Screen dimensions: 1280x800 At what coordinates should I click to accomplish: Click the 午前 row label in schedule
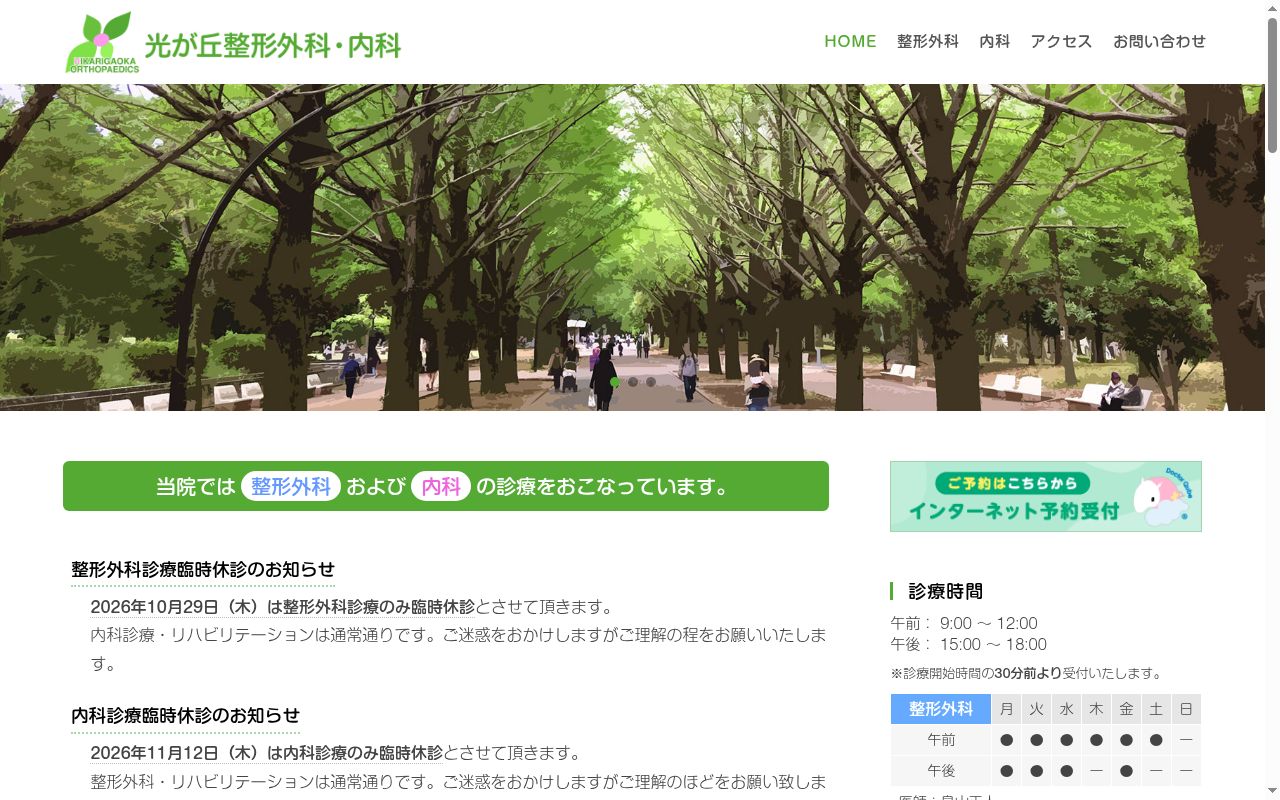941,740
